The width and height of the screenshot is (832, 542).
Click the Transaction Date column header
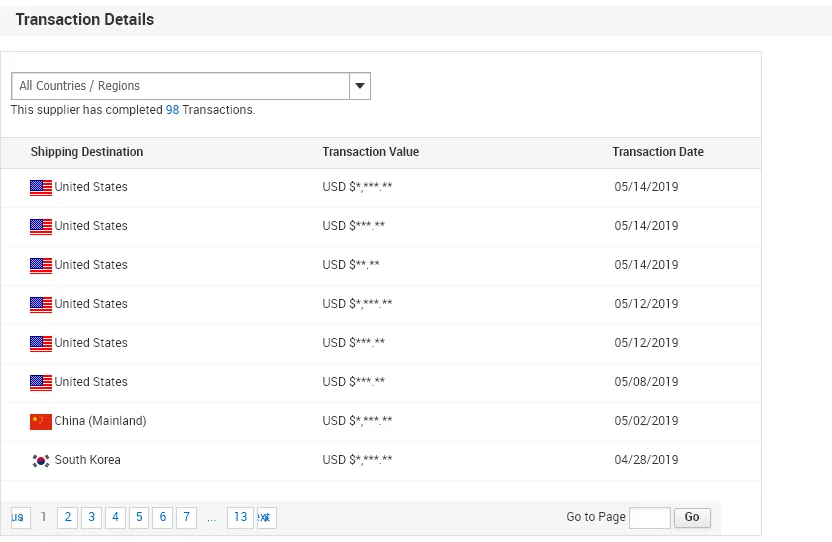pos(658,152)
